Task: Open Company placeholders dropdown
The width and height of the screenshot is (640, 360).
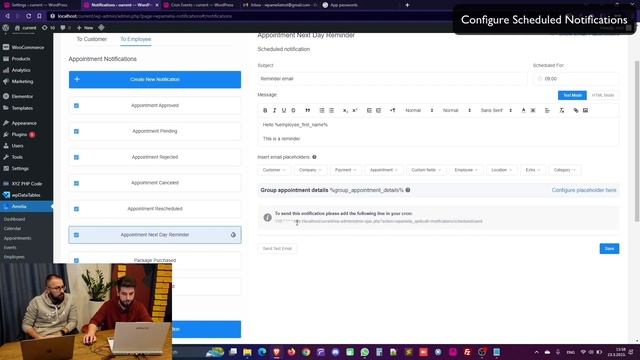Action: pos(310,170)
